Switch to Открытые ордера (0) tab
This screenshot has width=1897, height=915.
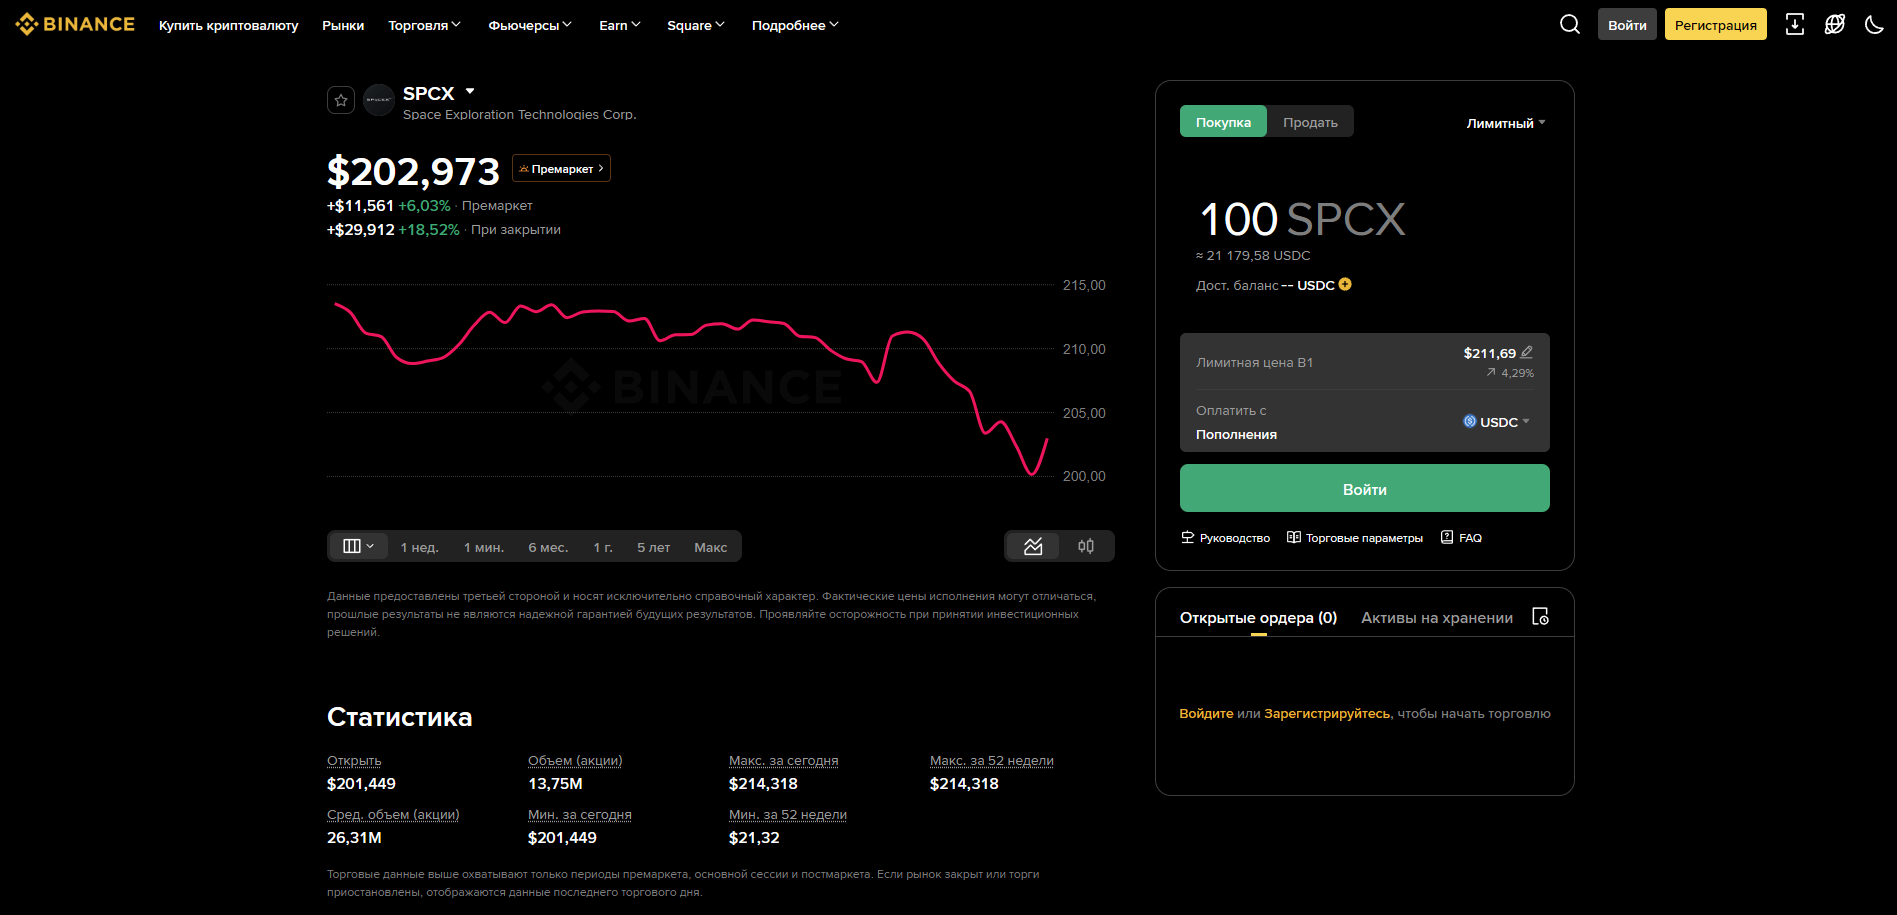point(1258,618)
